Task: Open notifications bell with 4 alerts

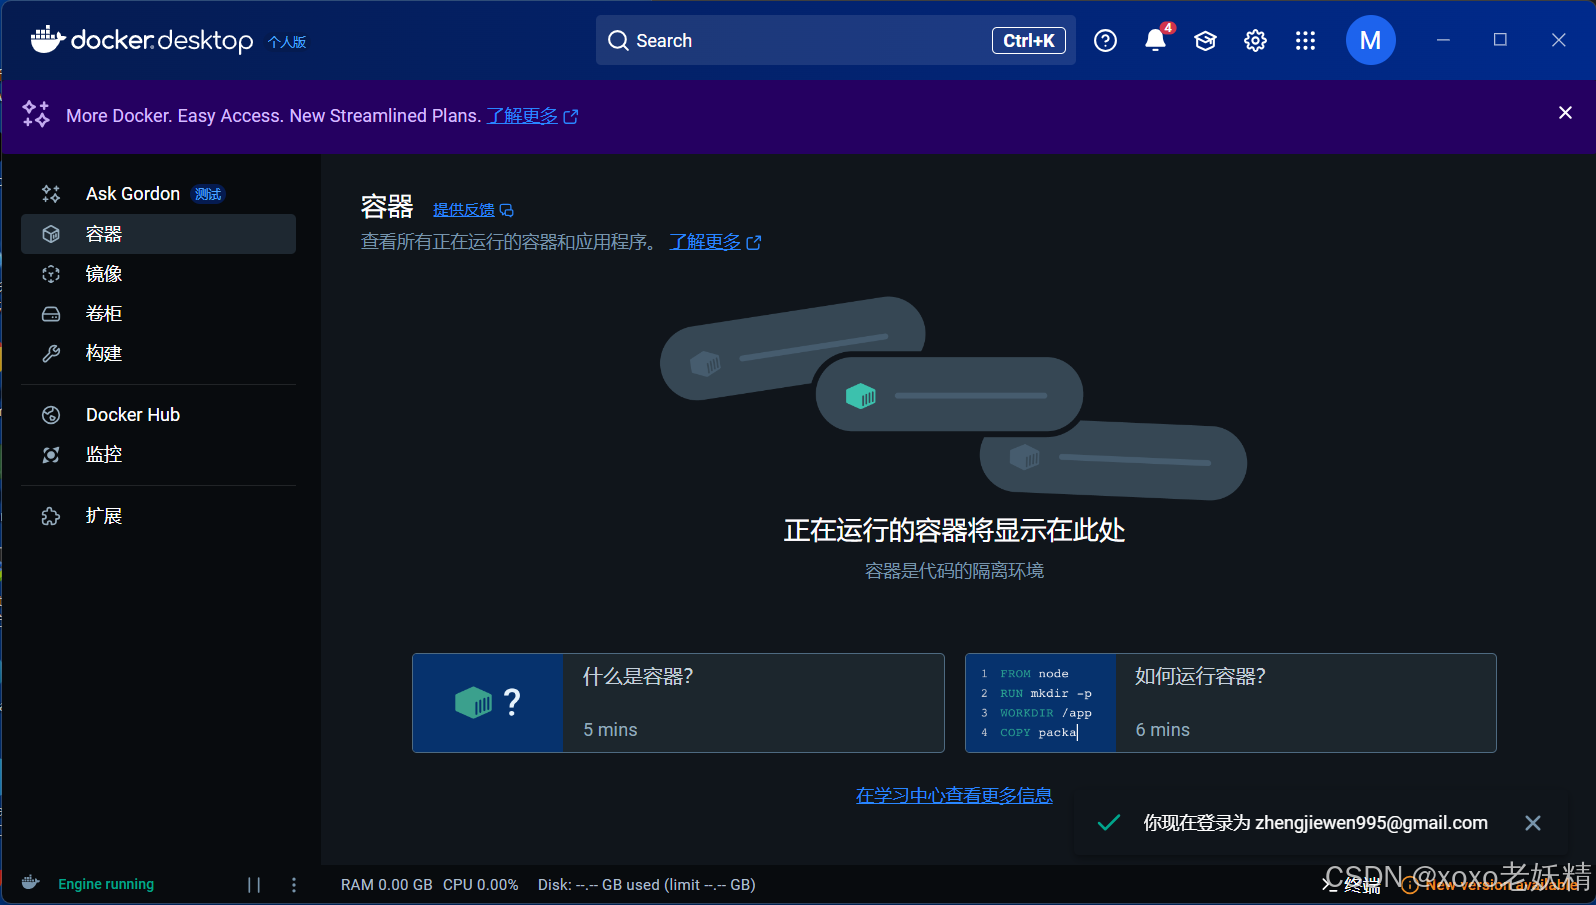Action: coord(1156,40)
